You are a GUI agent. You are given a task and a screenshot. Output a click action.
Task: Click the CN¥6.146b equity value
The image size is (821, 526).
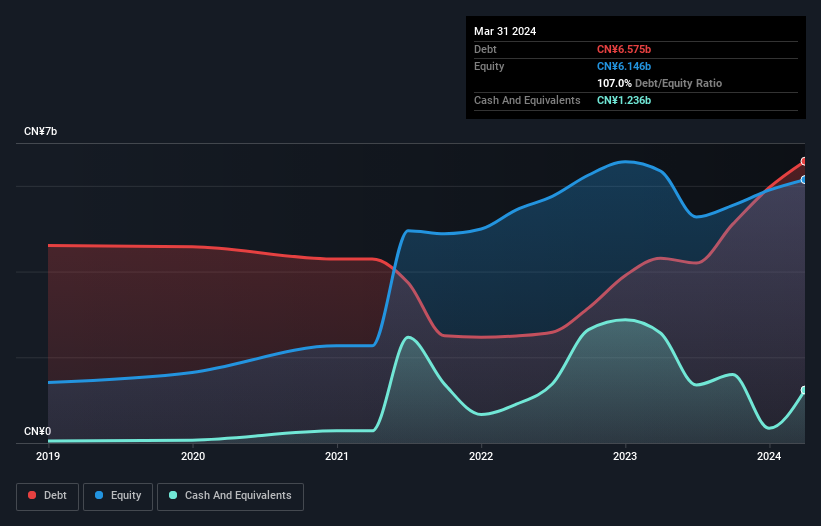pos(624,66)
